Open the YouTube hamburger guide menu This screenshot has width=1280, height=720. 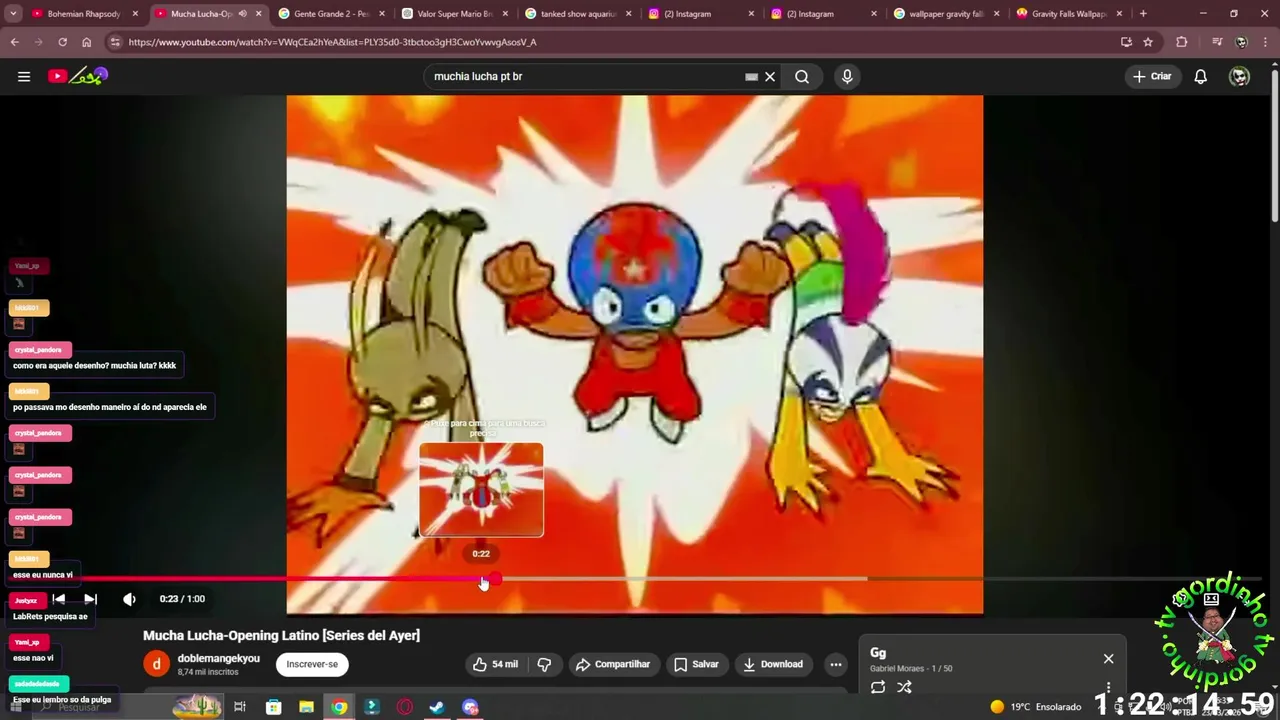point(24,76)
